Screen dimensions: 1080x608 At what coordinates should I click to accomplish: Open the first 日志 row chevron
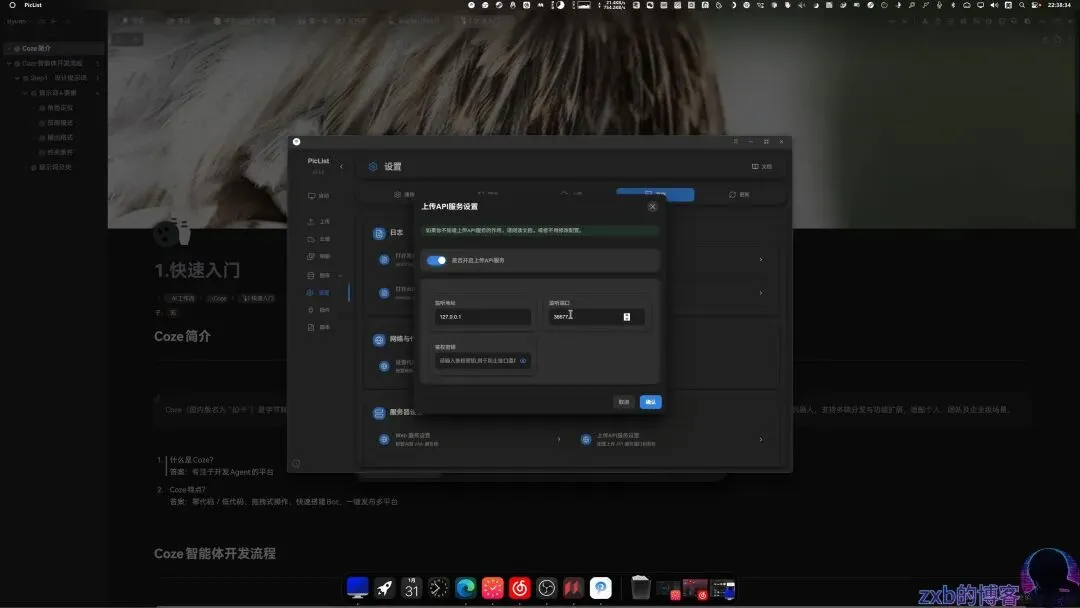[x=761, y=260]
